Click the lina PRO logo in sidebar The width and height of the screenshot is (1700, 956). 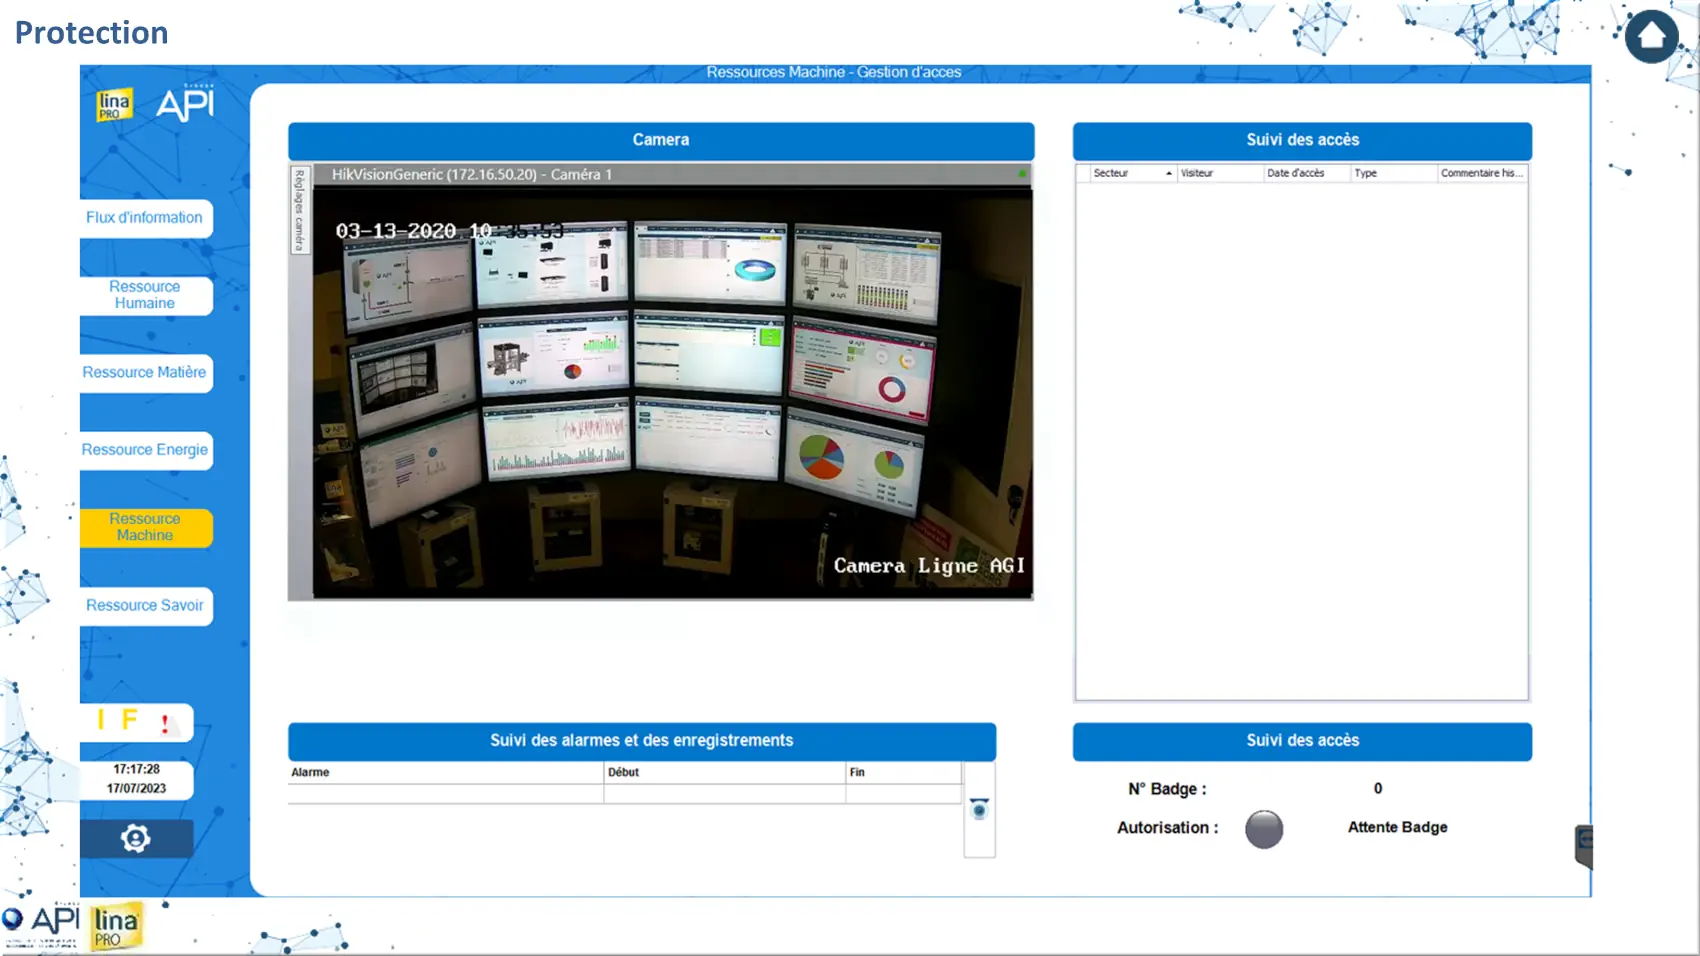(114, 105)
